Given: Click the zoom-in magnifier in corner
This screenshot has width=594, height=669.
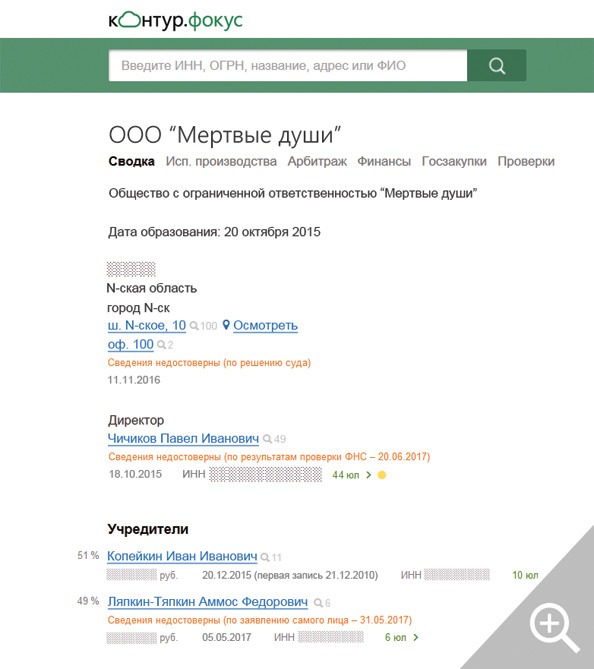Looking at the screenshot, I should 554,626.
